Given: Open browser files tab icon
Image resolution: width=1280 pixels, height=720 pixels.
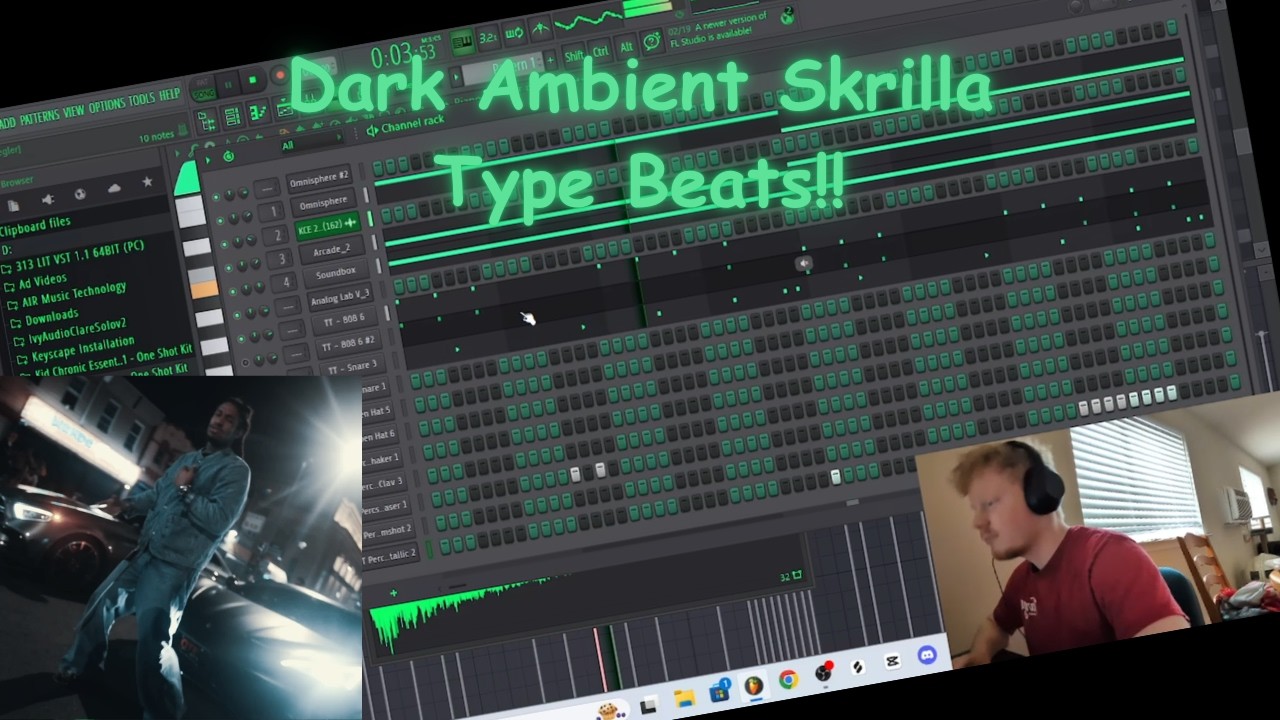Looking at the screenshot, I should tap(13, 205).
